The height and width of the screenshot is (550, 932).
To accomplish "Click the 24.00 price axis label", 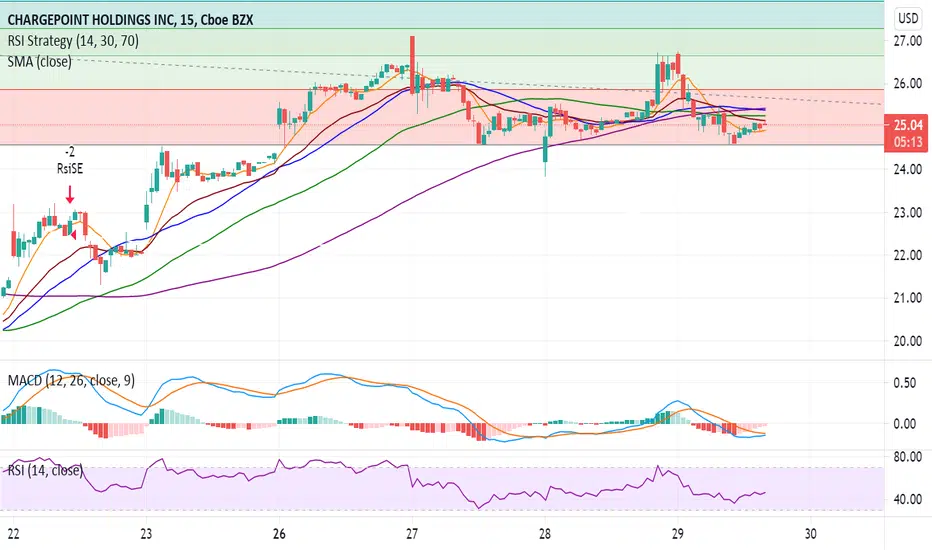I will [x=908, y=169].
